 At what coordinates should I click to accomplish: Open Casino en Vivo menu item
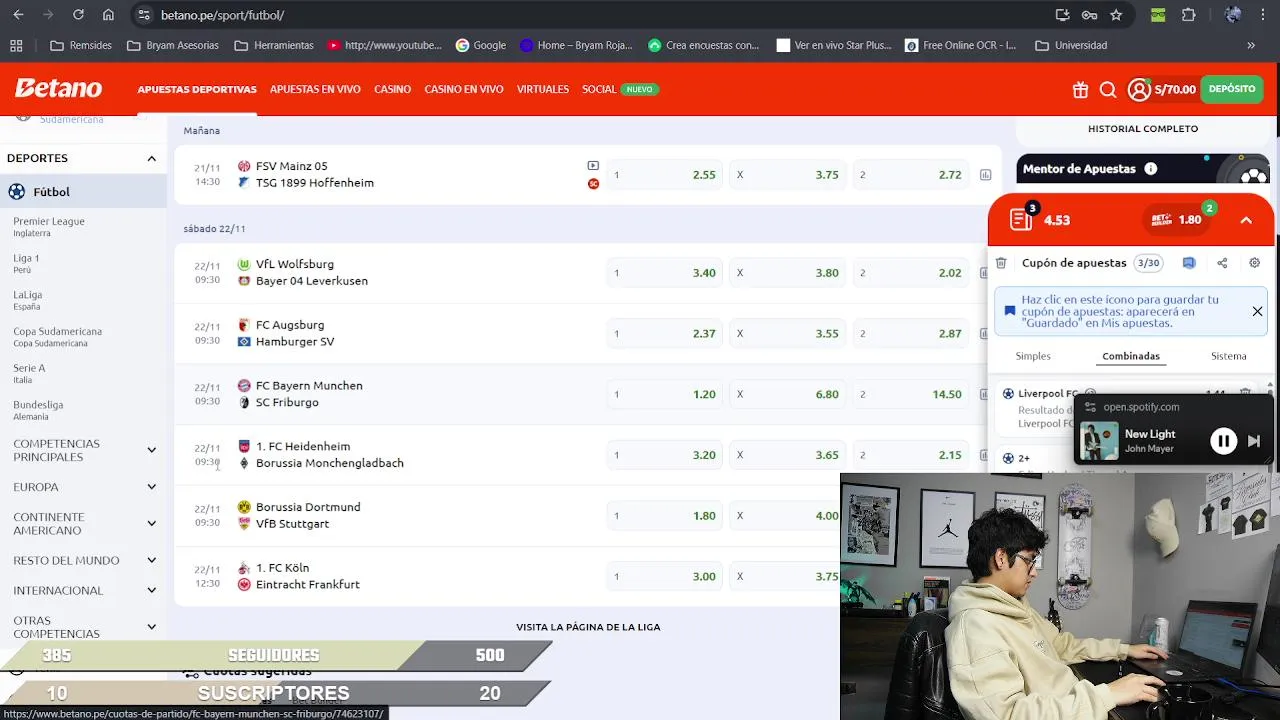464,89
